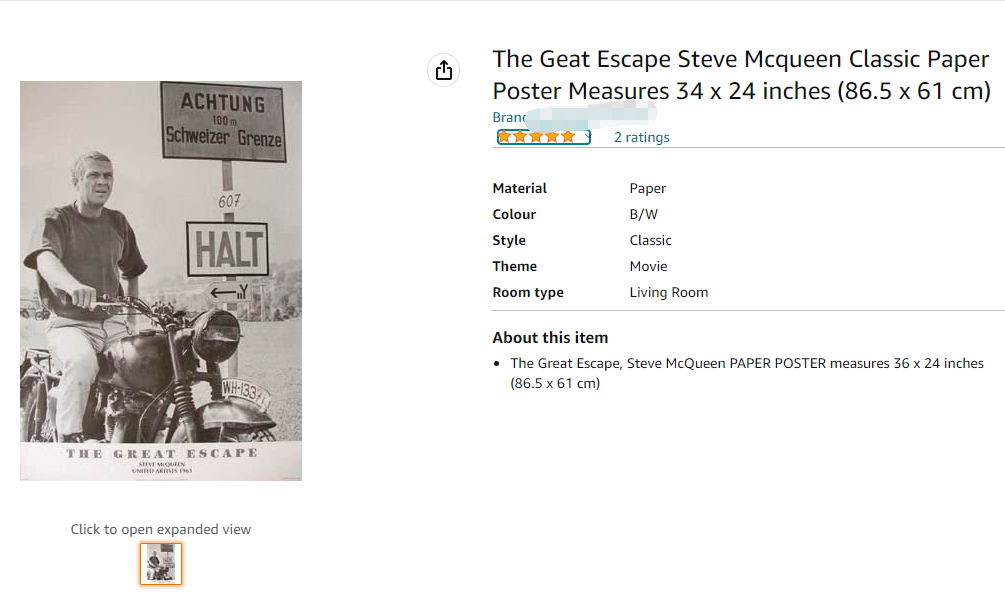Open the five-star rating popover
1005x603 pixels.
pyautogui.click(x=538, y=137)
